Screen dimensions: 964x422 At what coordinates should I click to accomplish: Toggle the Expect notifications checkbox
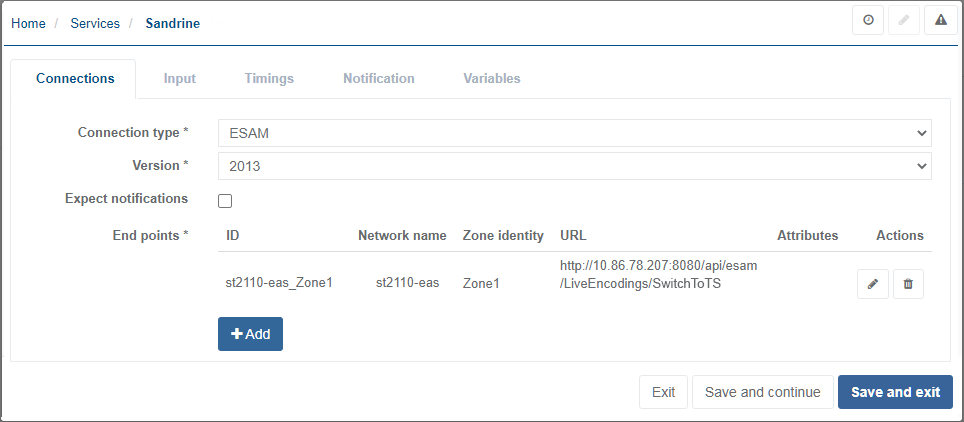[x=225, y=201]
